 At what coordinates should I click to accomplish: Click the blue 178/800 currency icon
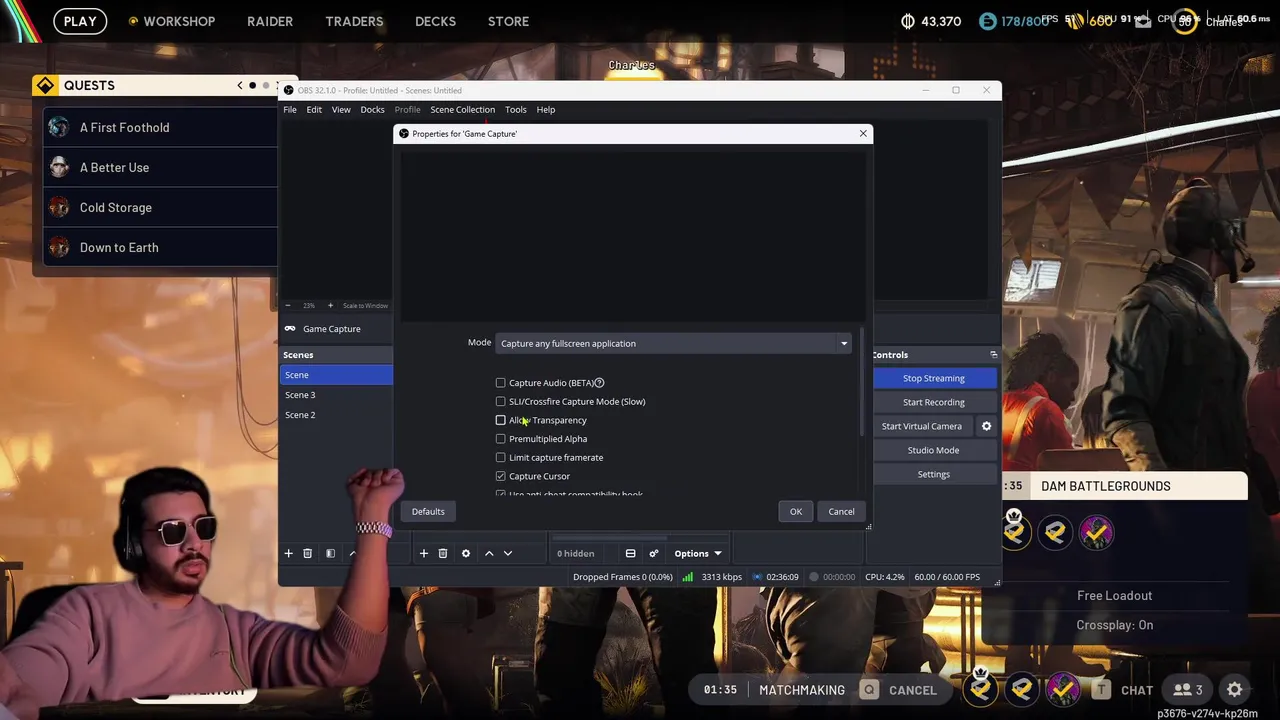[988, 21]
